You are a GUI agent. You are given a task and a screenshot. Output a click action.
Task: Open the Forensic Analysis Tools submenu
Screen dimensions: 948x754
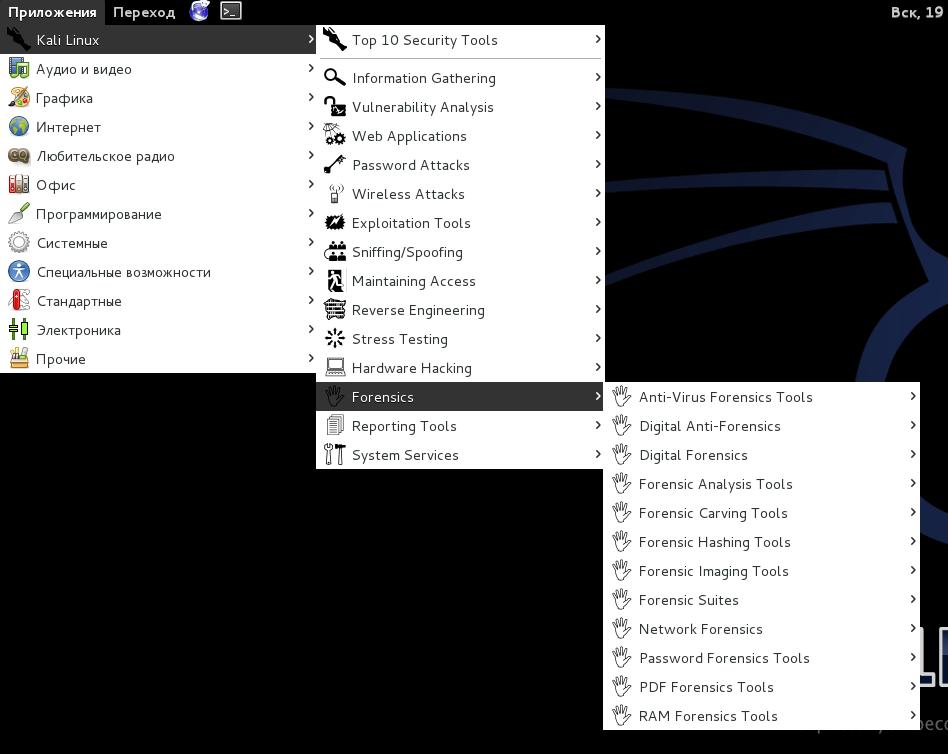coord(762,484)
